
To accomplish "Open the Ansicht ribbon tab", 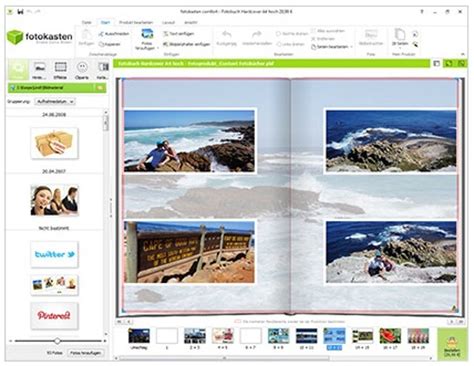I will [191, 22].
